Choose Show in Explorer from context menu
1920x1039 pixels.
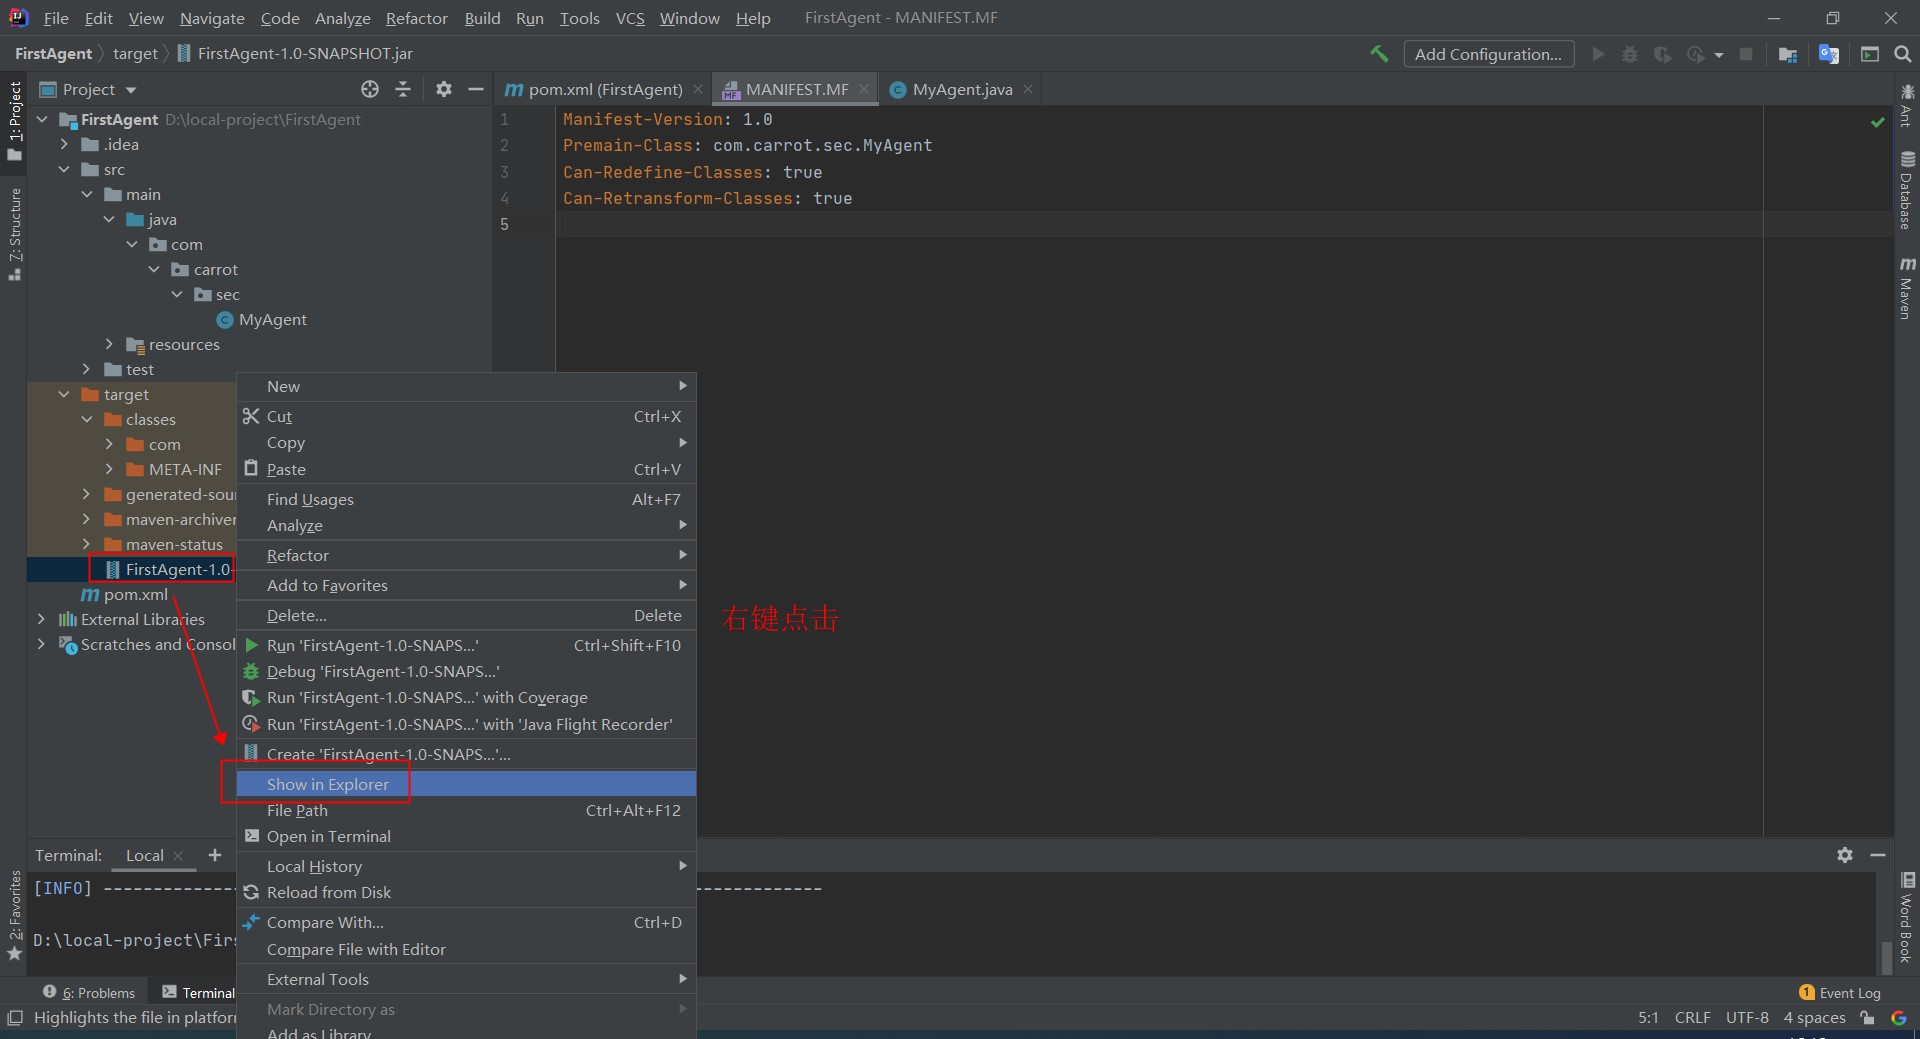click(466, 784)
